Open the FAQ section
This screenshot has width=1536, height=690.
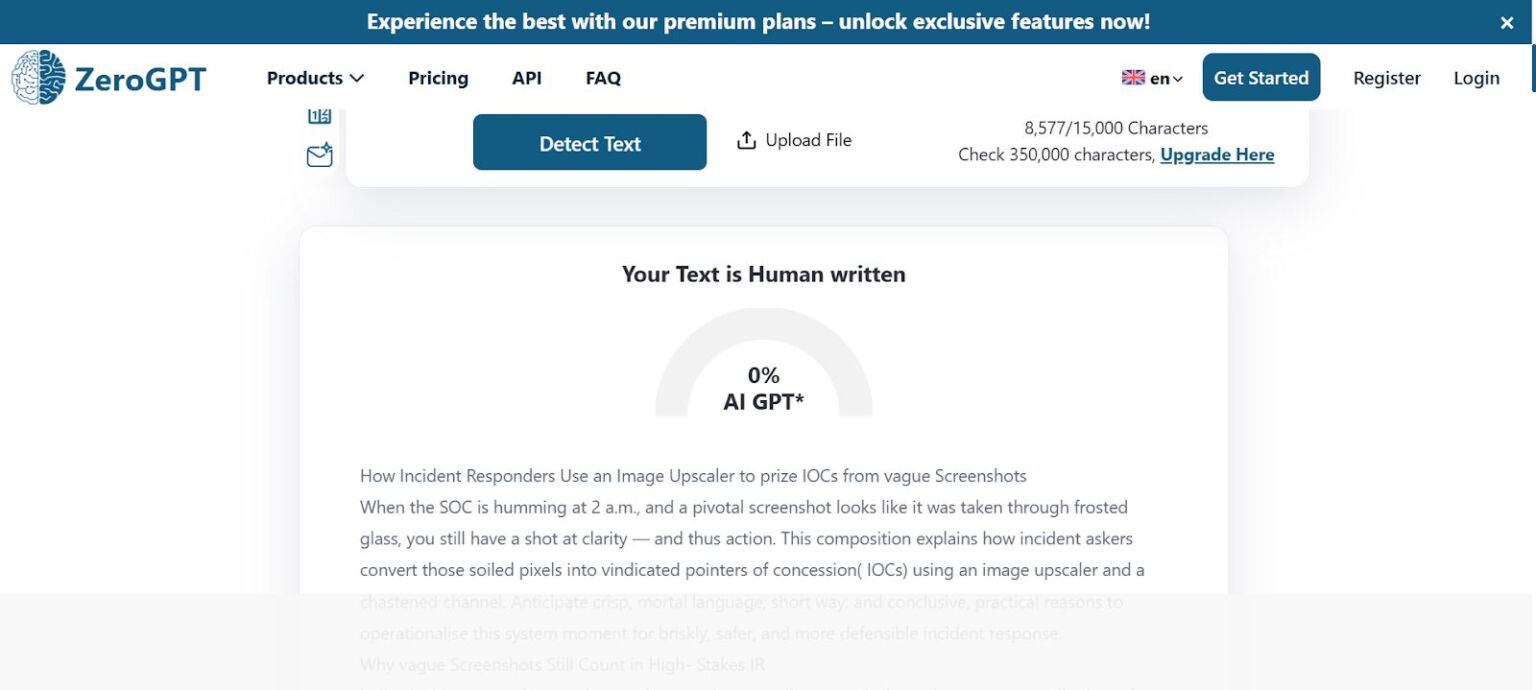point(603,77)
